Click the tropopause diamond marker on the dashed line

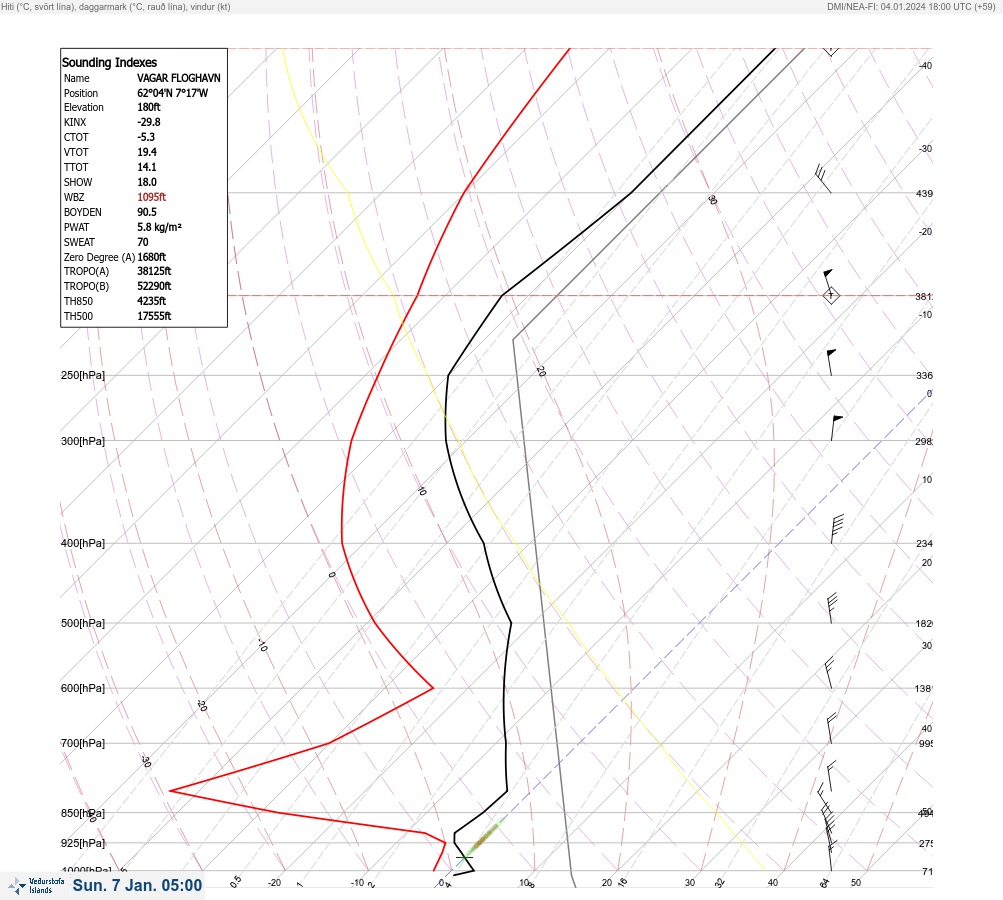pos(831,296)
